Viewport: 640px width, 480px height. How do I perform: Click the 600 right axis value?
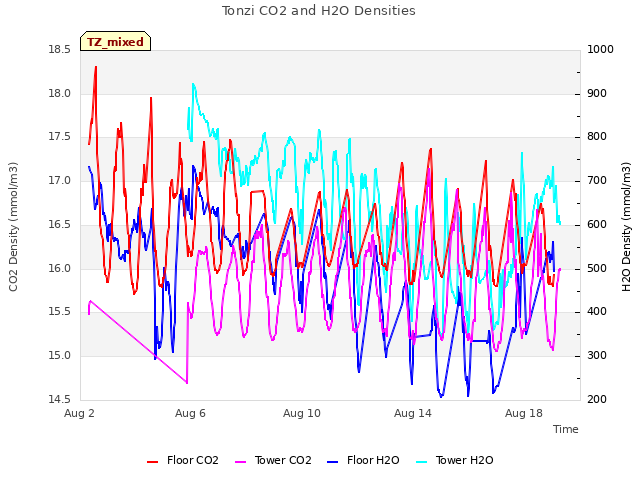pyautogui.click(x=597, y=224)
